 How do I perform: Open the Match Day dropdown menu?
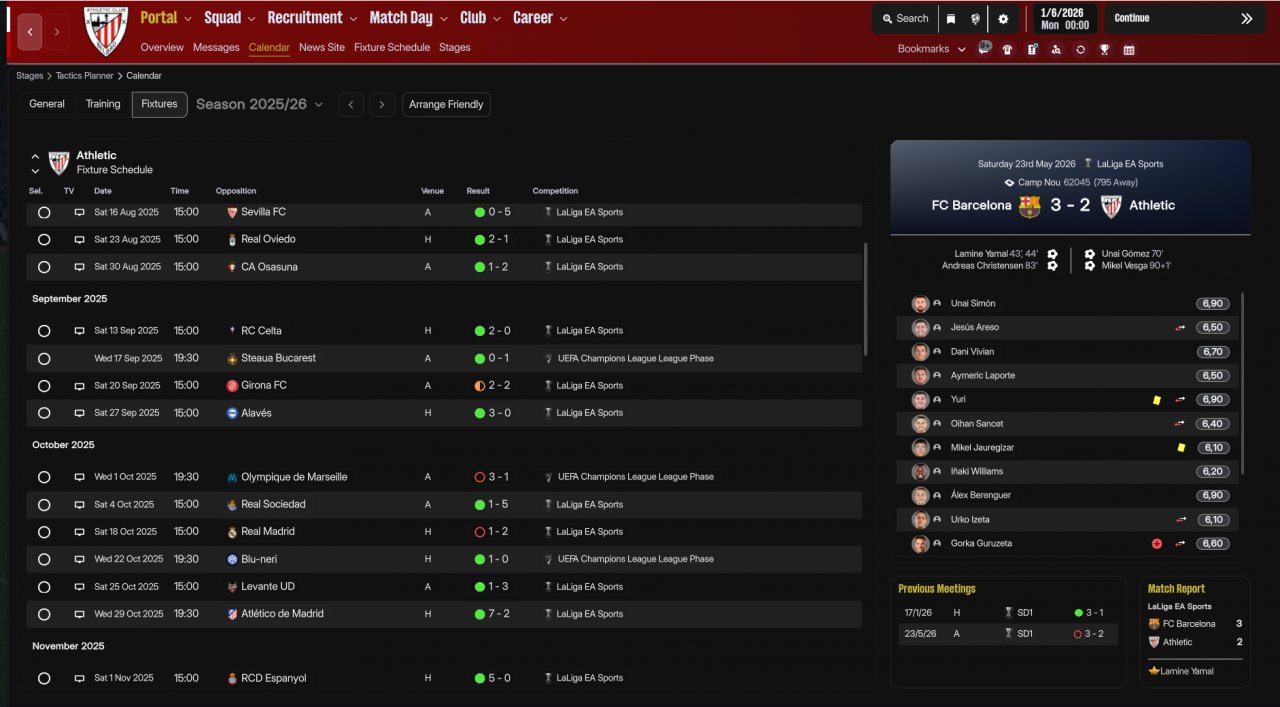click(408, 18)
